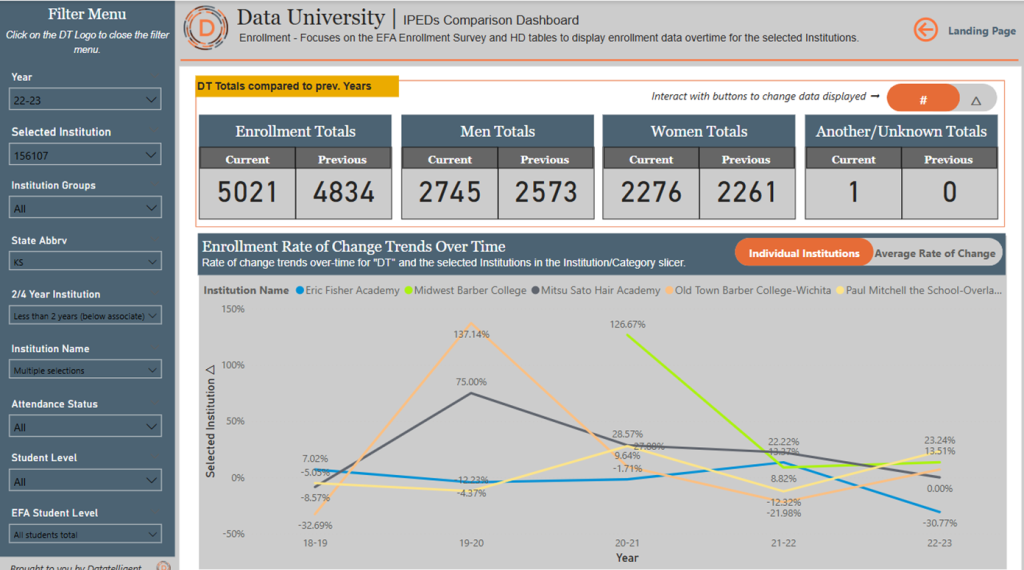Expand the Institution Groups dropdown
The width and height of the screenshot is (1024, 570).
[86, 208]
